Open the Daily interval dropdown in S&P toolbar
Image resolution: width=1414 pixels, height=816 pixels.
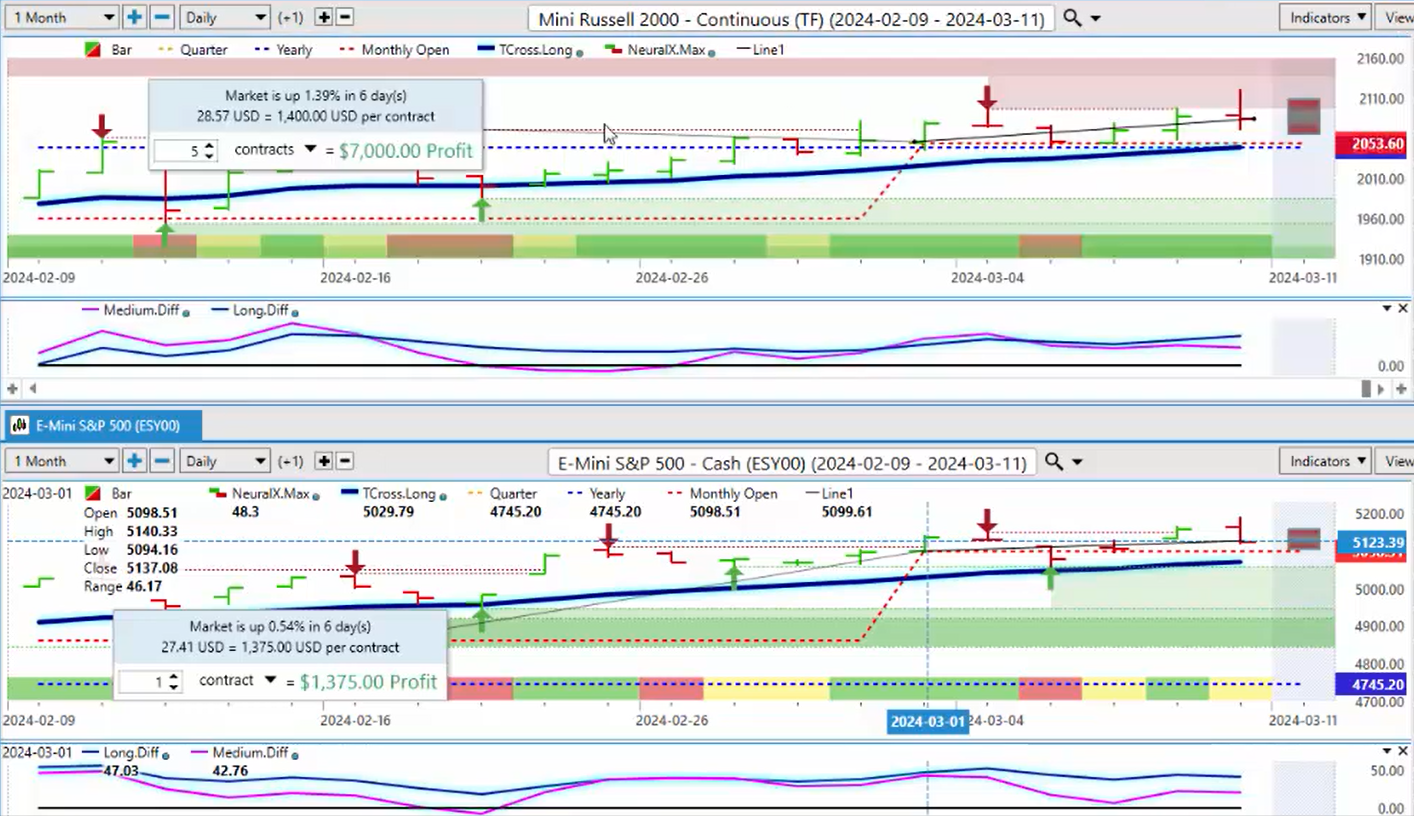pyautogui.click(x=225, y=461)
